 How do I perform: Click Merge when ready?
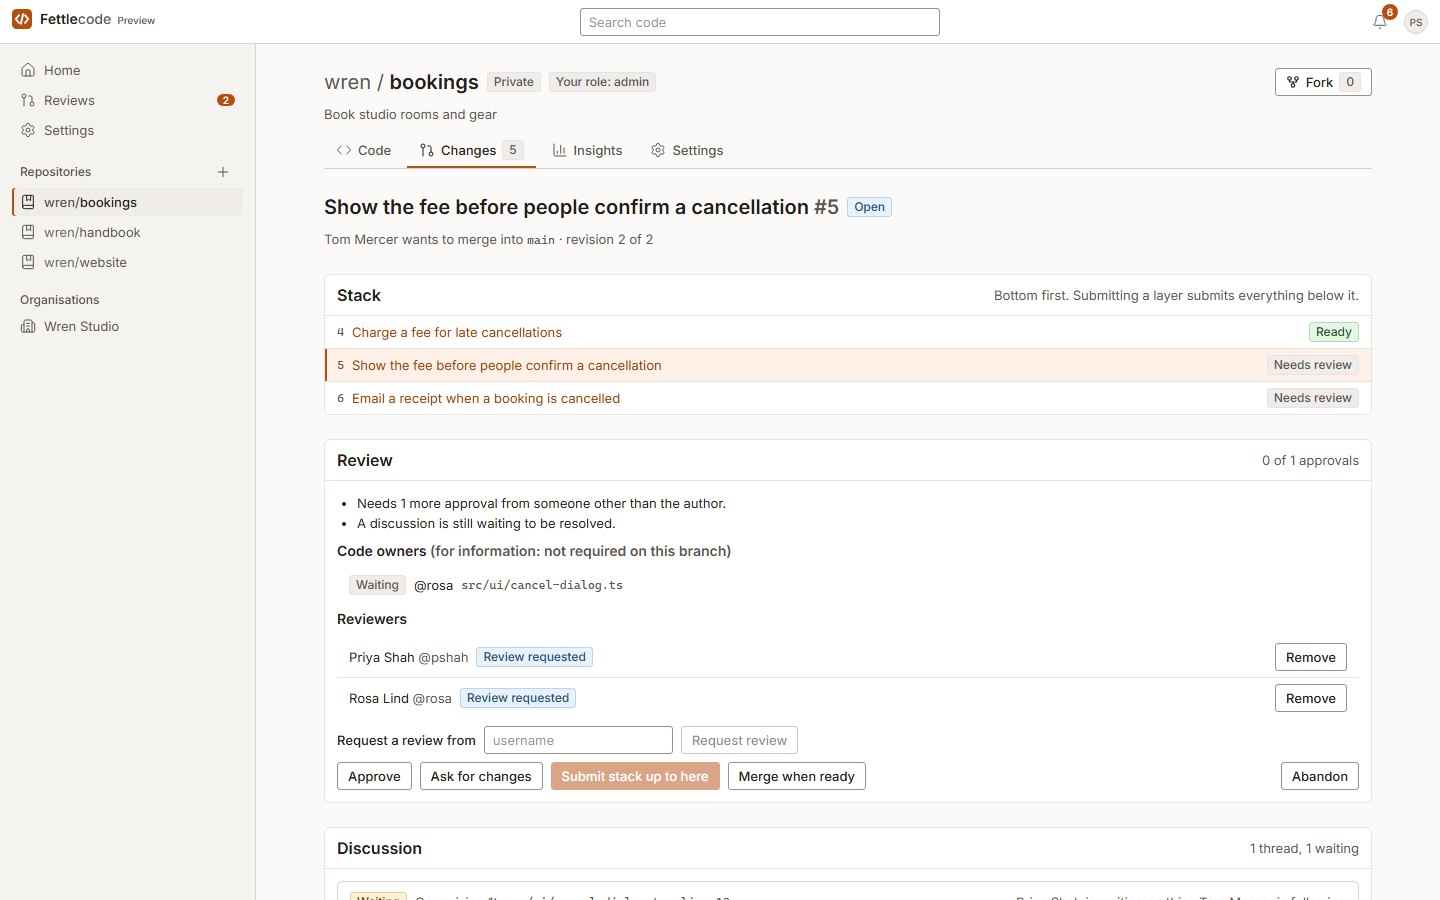pos(797,776)
